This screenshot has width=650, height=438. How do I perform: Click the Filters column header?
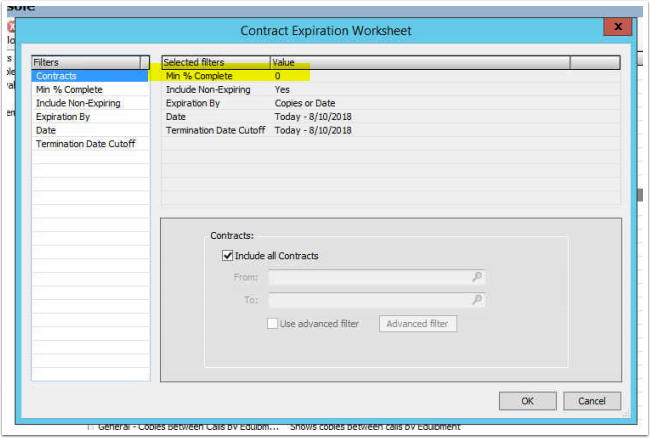86,62
